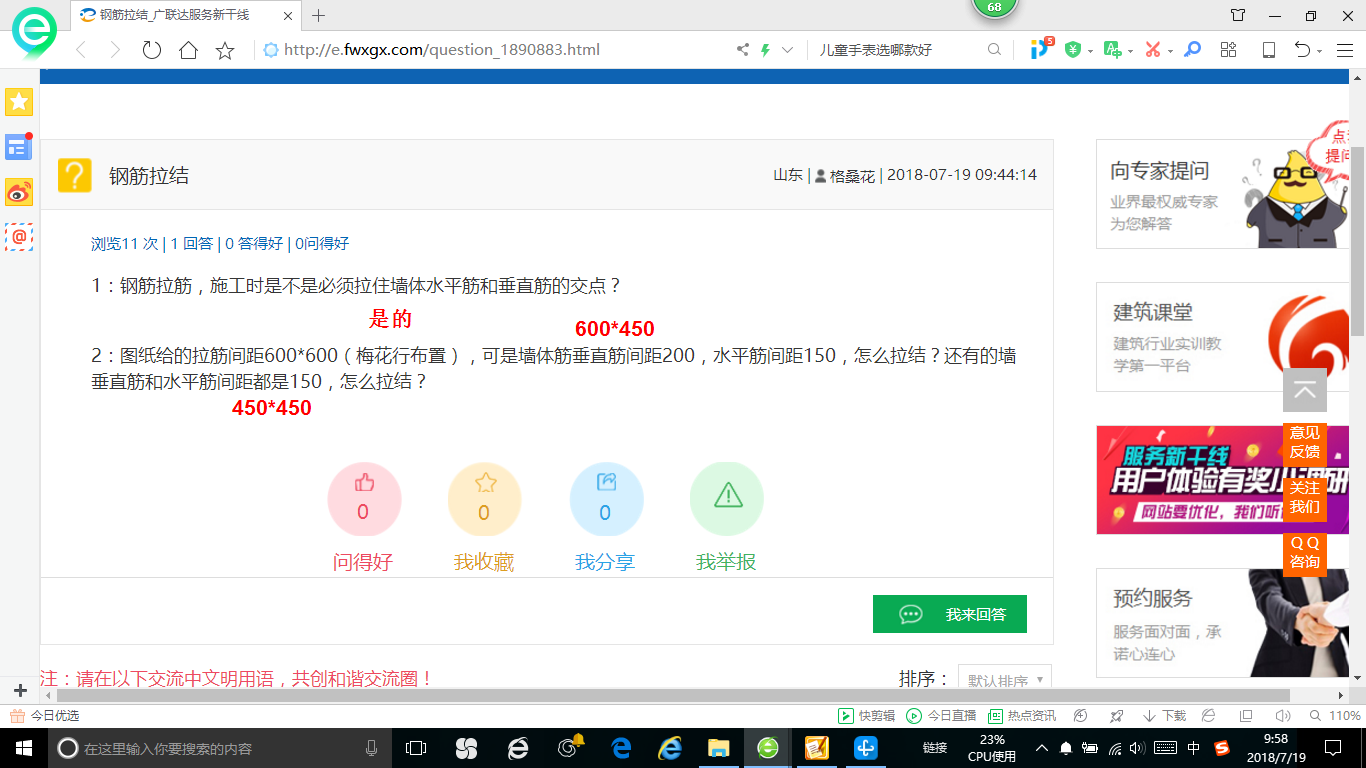Image resolution: width=1366 pixels, height=768 pixels.
Task: Open the sidebar news feed icon
Action: point(19,147)
